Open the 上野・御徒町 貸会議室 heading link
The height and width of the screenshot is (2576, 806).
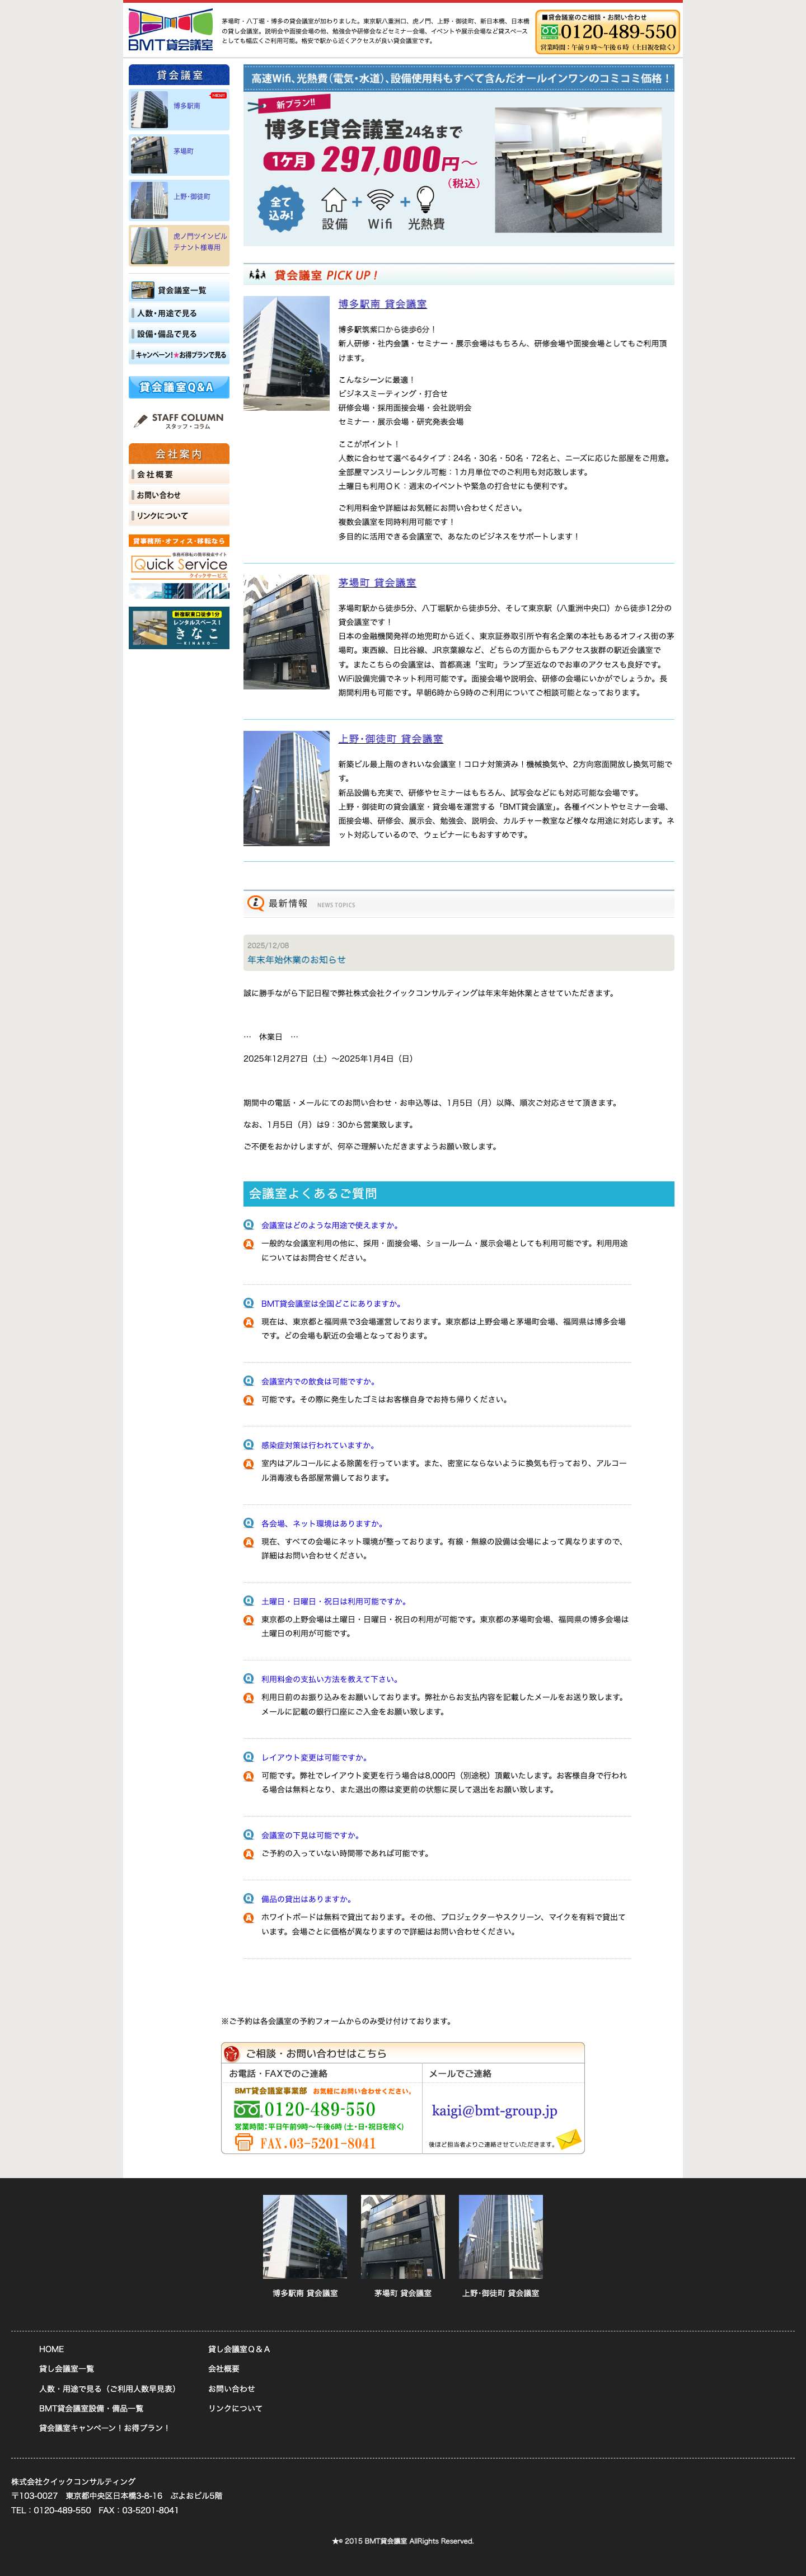coord(390,739)
